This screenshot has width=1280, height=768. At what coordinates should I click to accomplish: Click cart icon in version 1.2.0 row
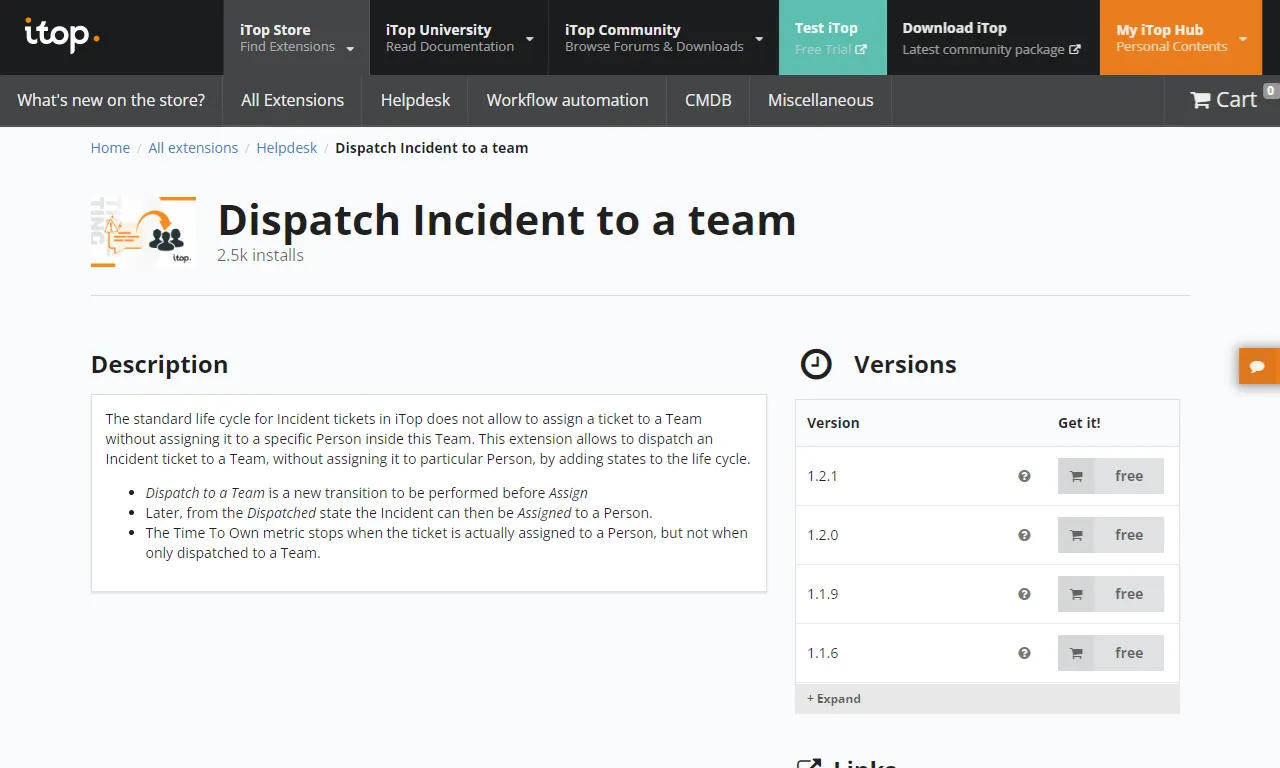[x=1076, y=535]
